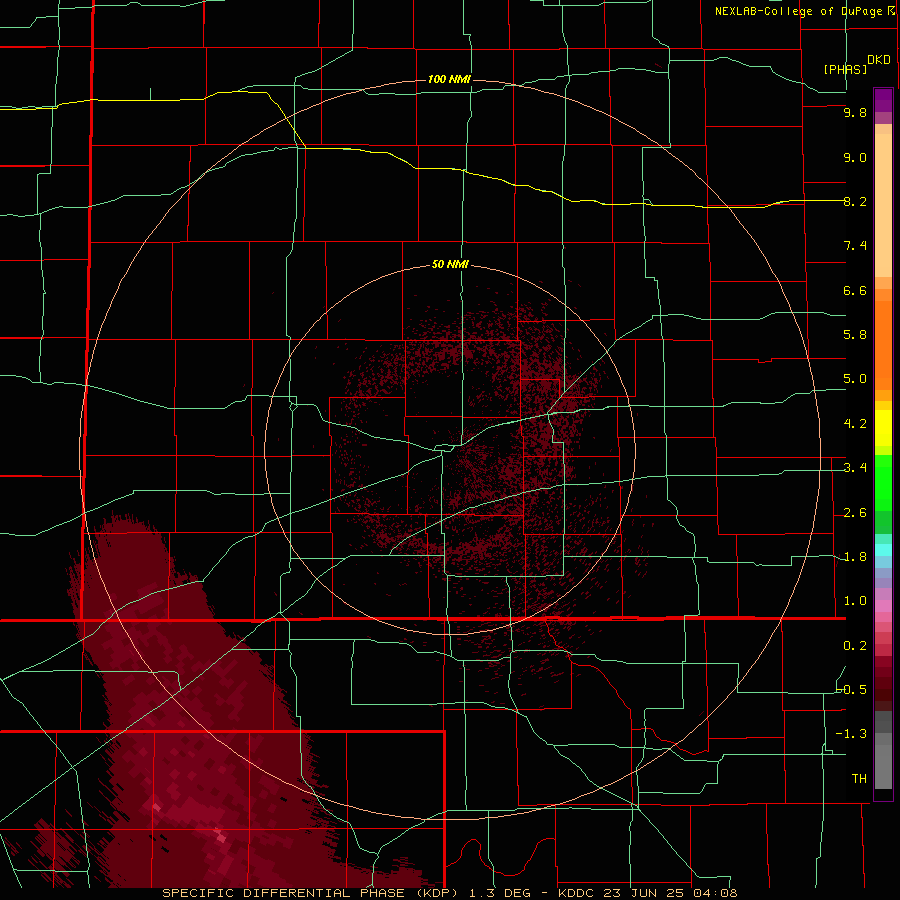Click the KDDC station identifier

pyautogui.click(x=577, y=893)
